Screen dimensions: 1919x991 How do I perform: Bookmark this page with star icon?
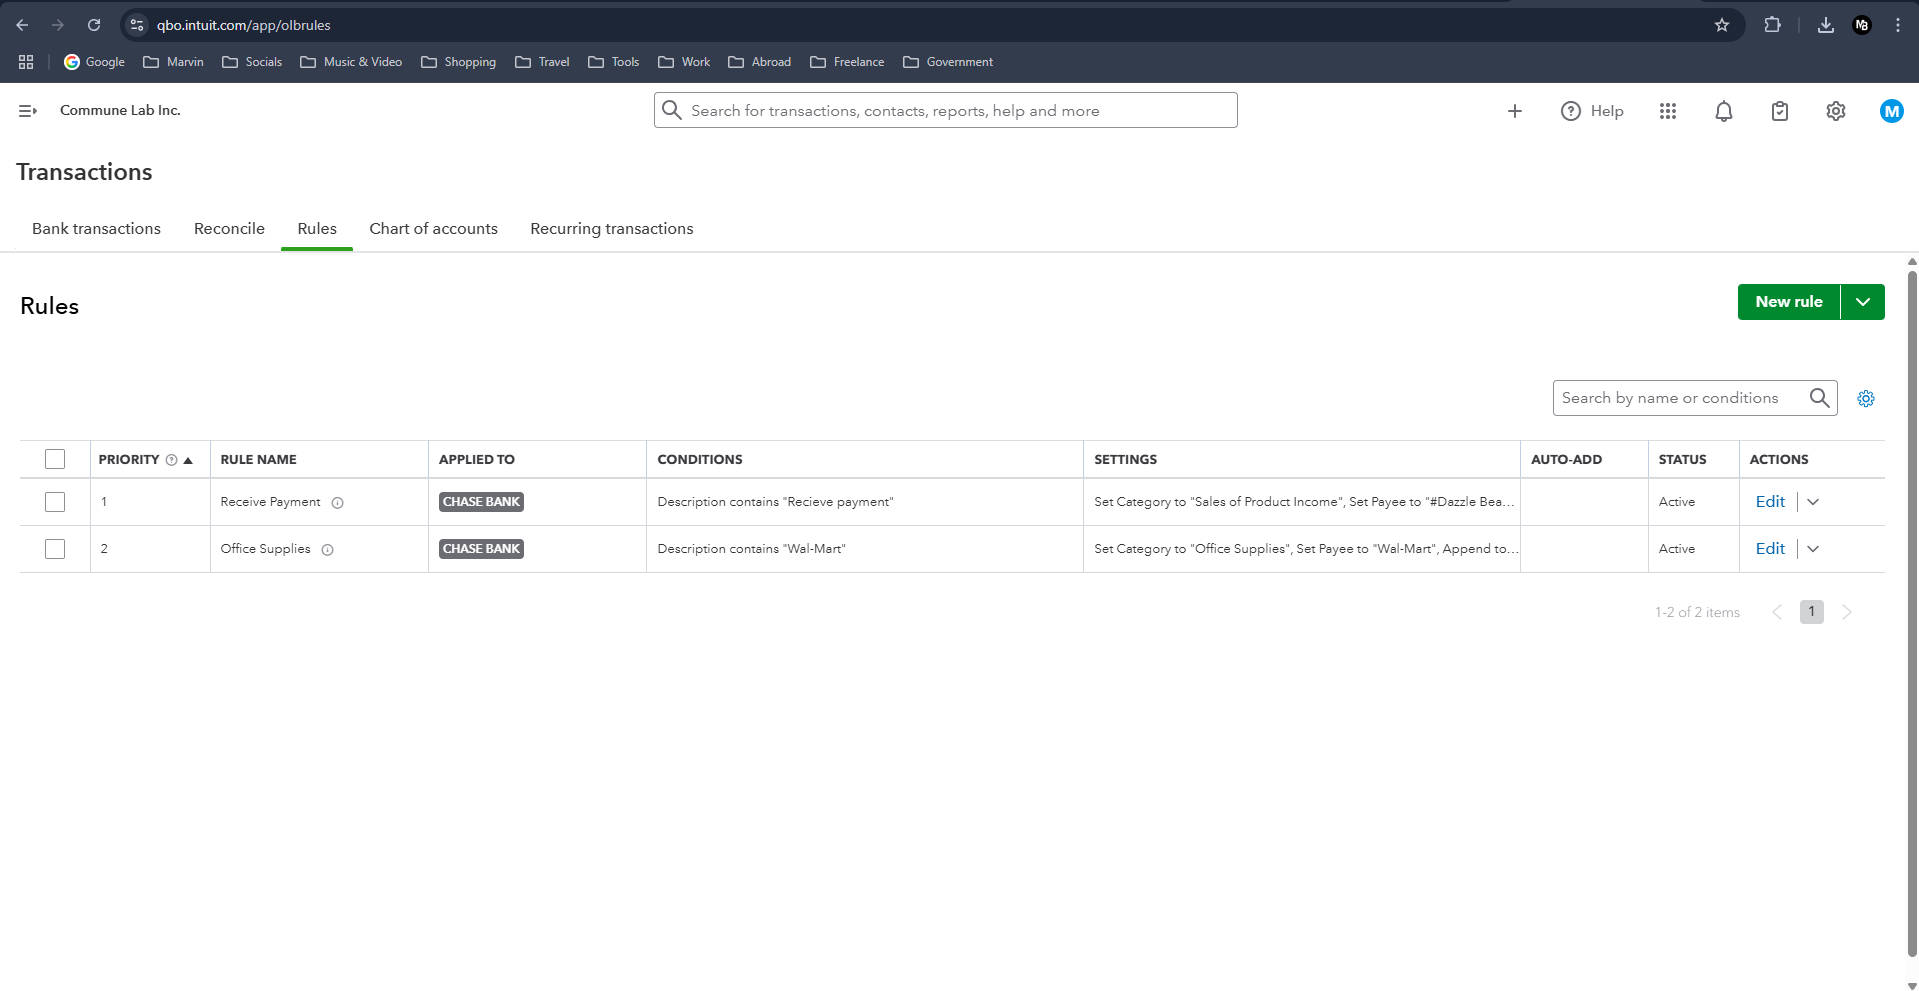click(x=1722, y=25)
